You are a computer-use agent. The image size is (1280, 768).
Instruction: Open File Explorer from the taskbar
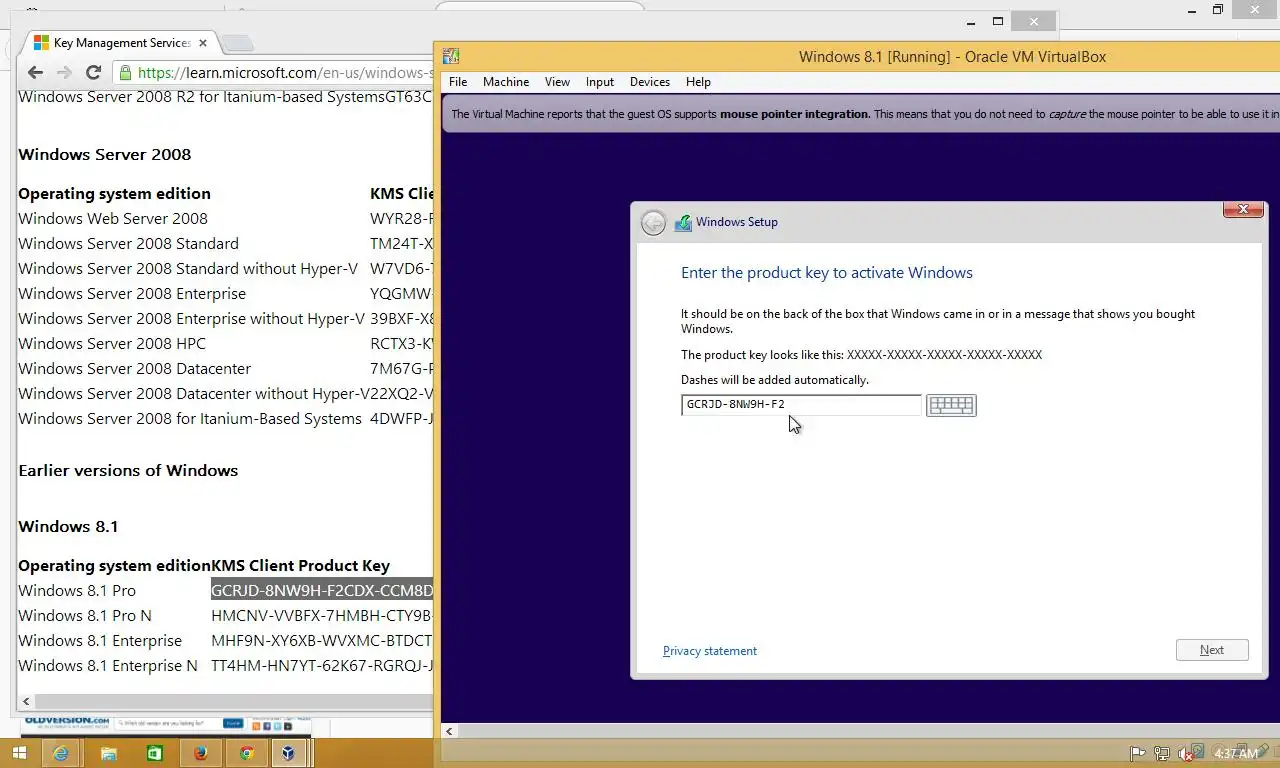(108, 753)
